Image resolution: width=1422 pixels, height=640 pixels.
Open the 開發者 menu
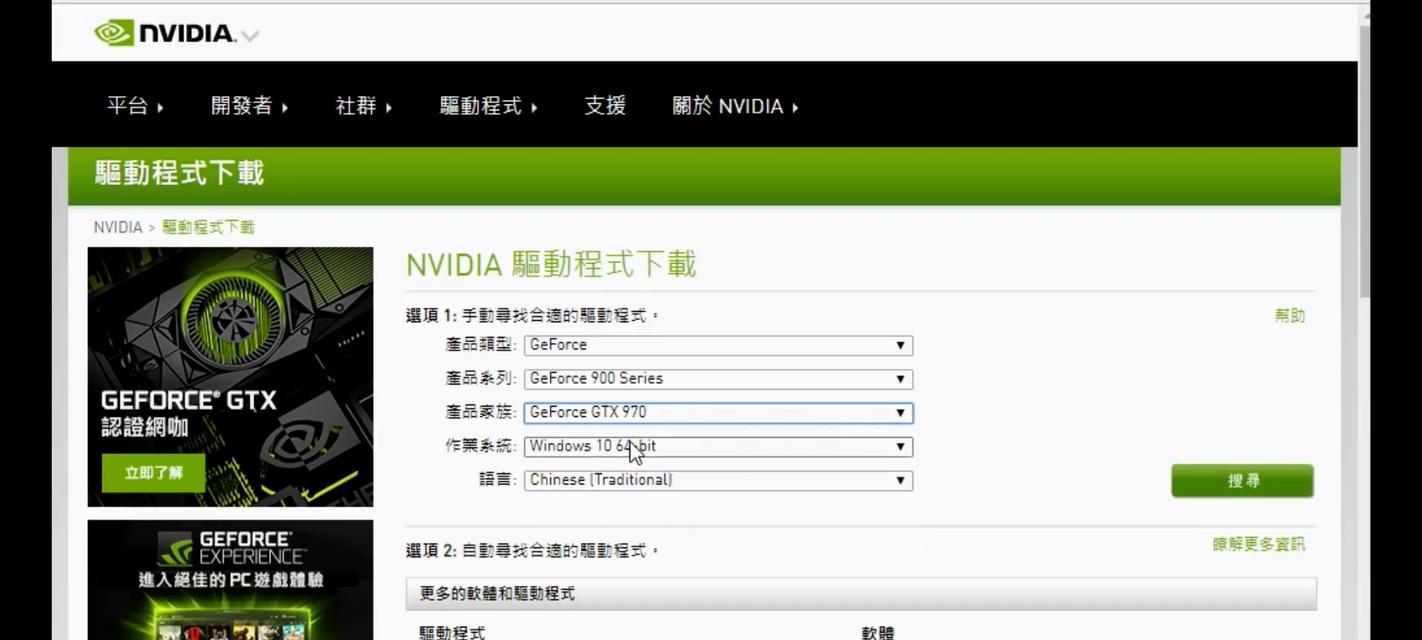coord(249,106)
